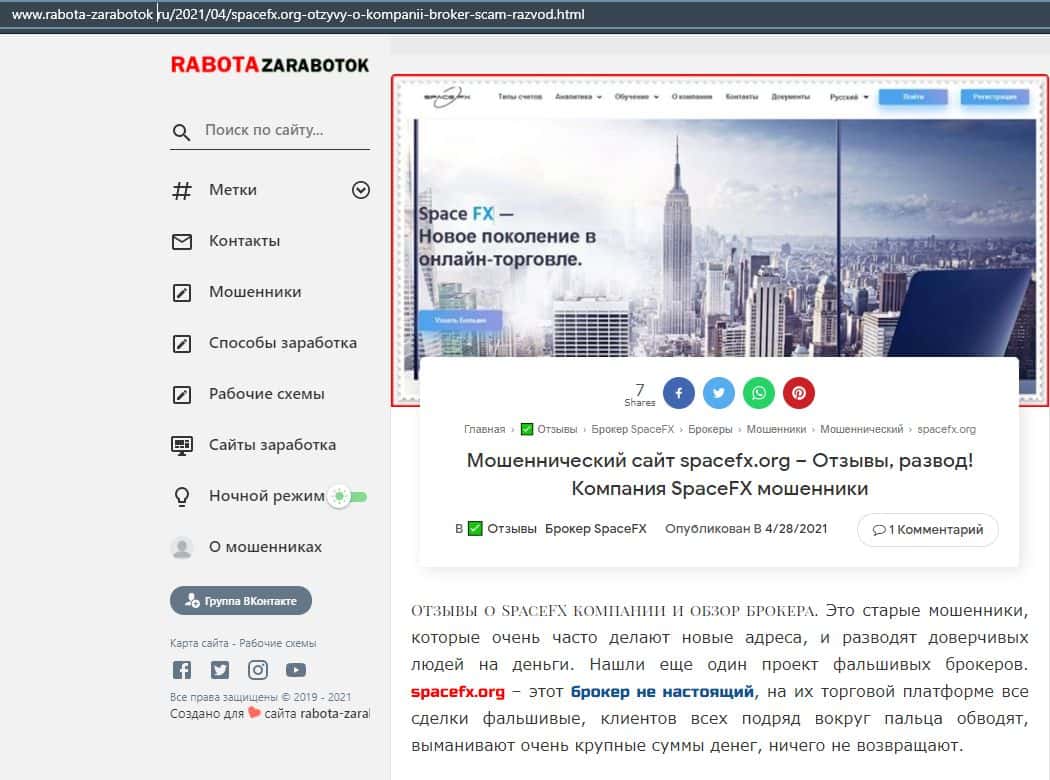Click the Мошенники breadcrumb link
Screen dimensions: 1050x780
776,429
